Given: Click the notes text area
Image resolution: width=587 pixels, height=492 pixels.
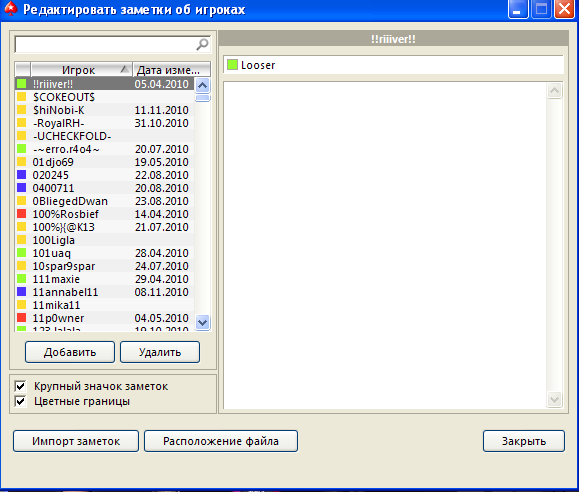Looking at the screenshot, I should click(x=385, y=245).
